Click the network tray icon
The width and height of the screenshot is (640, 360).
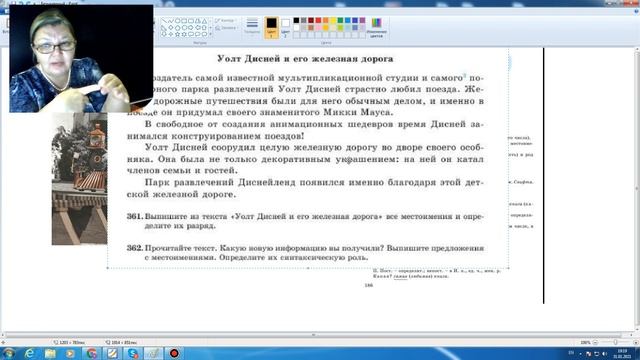[x=596, y=353]
